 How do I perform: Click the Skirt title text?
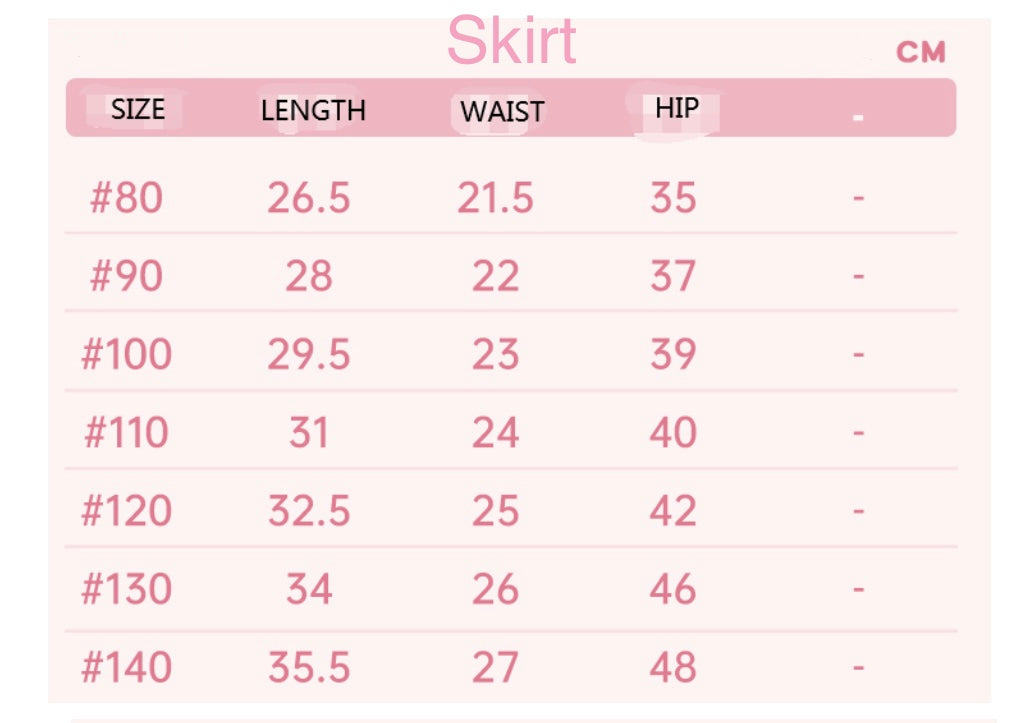pos(511,42)
